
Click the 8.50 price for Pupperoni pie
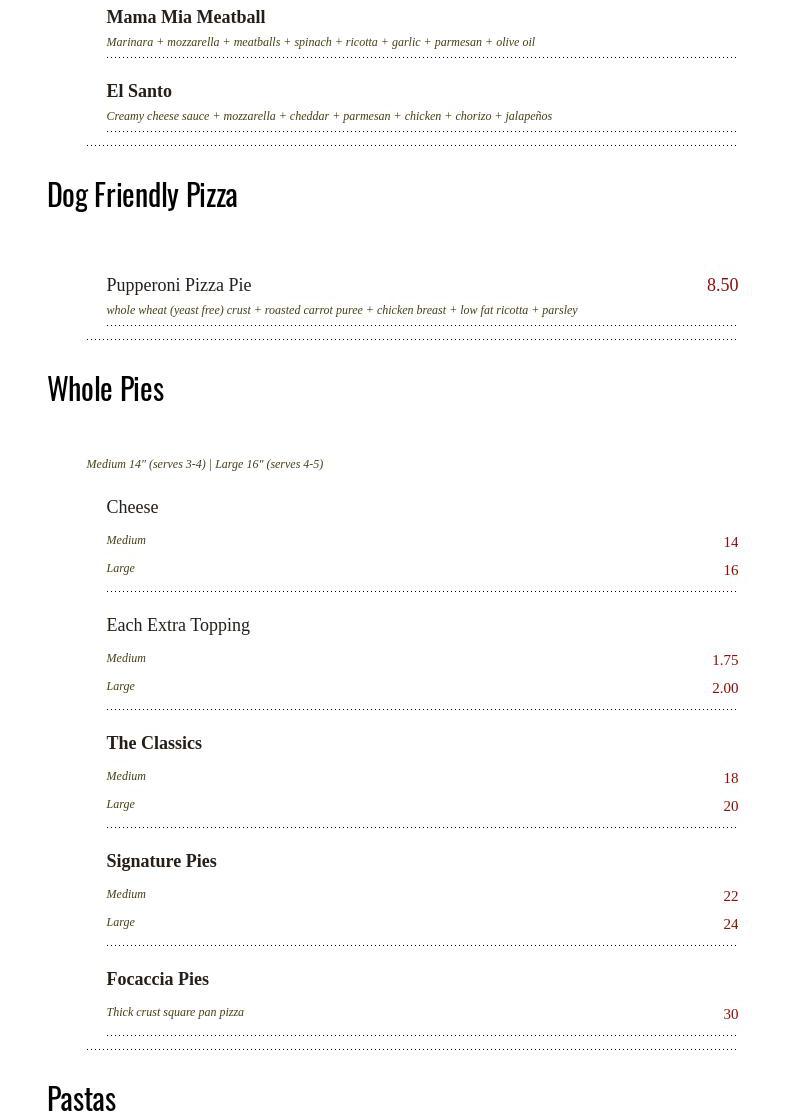click(x=722, y=285)
